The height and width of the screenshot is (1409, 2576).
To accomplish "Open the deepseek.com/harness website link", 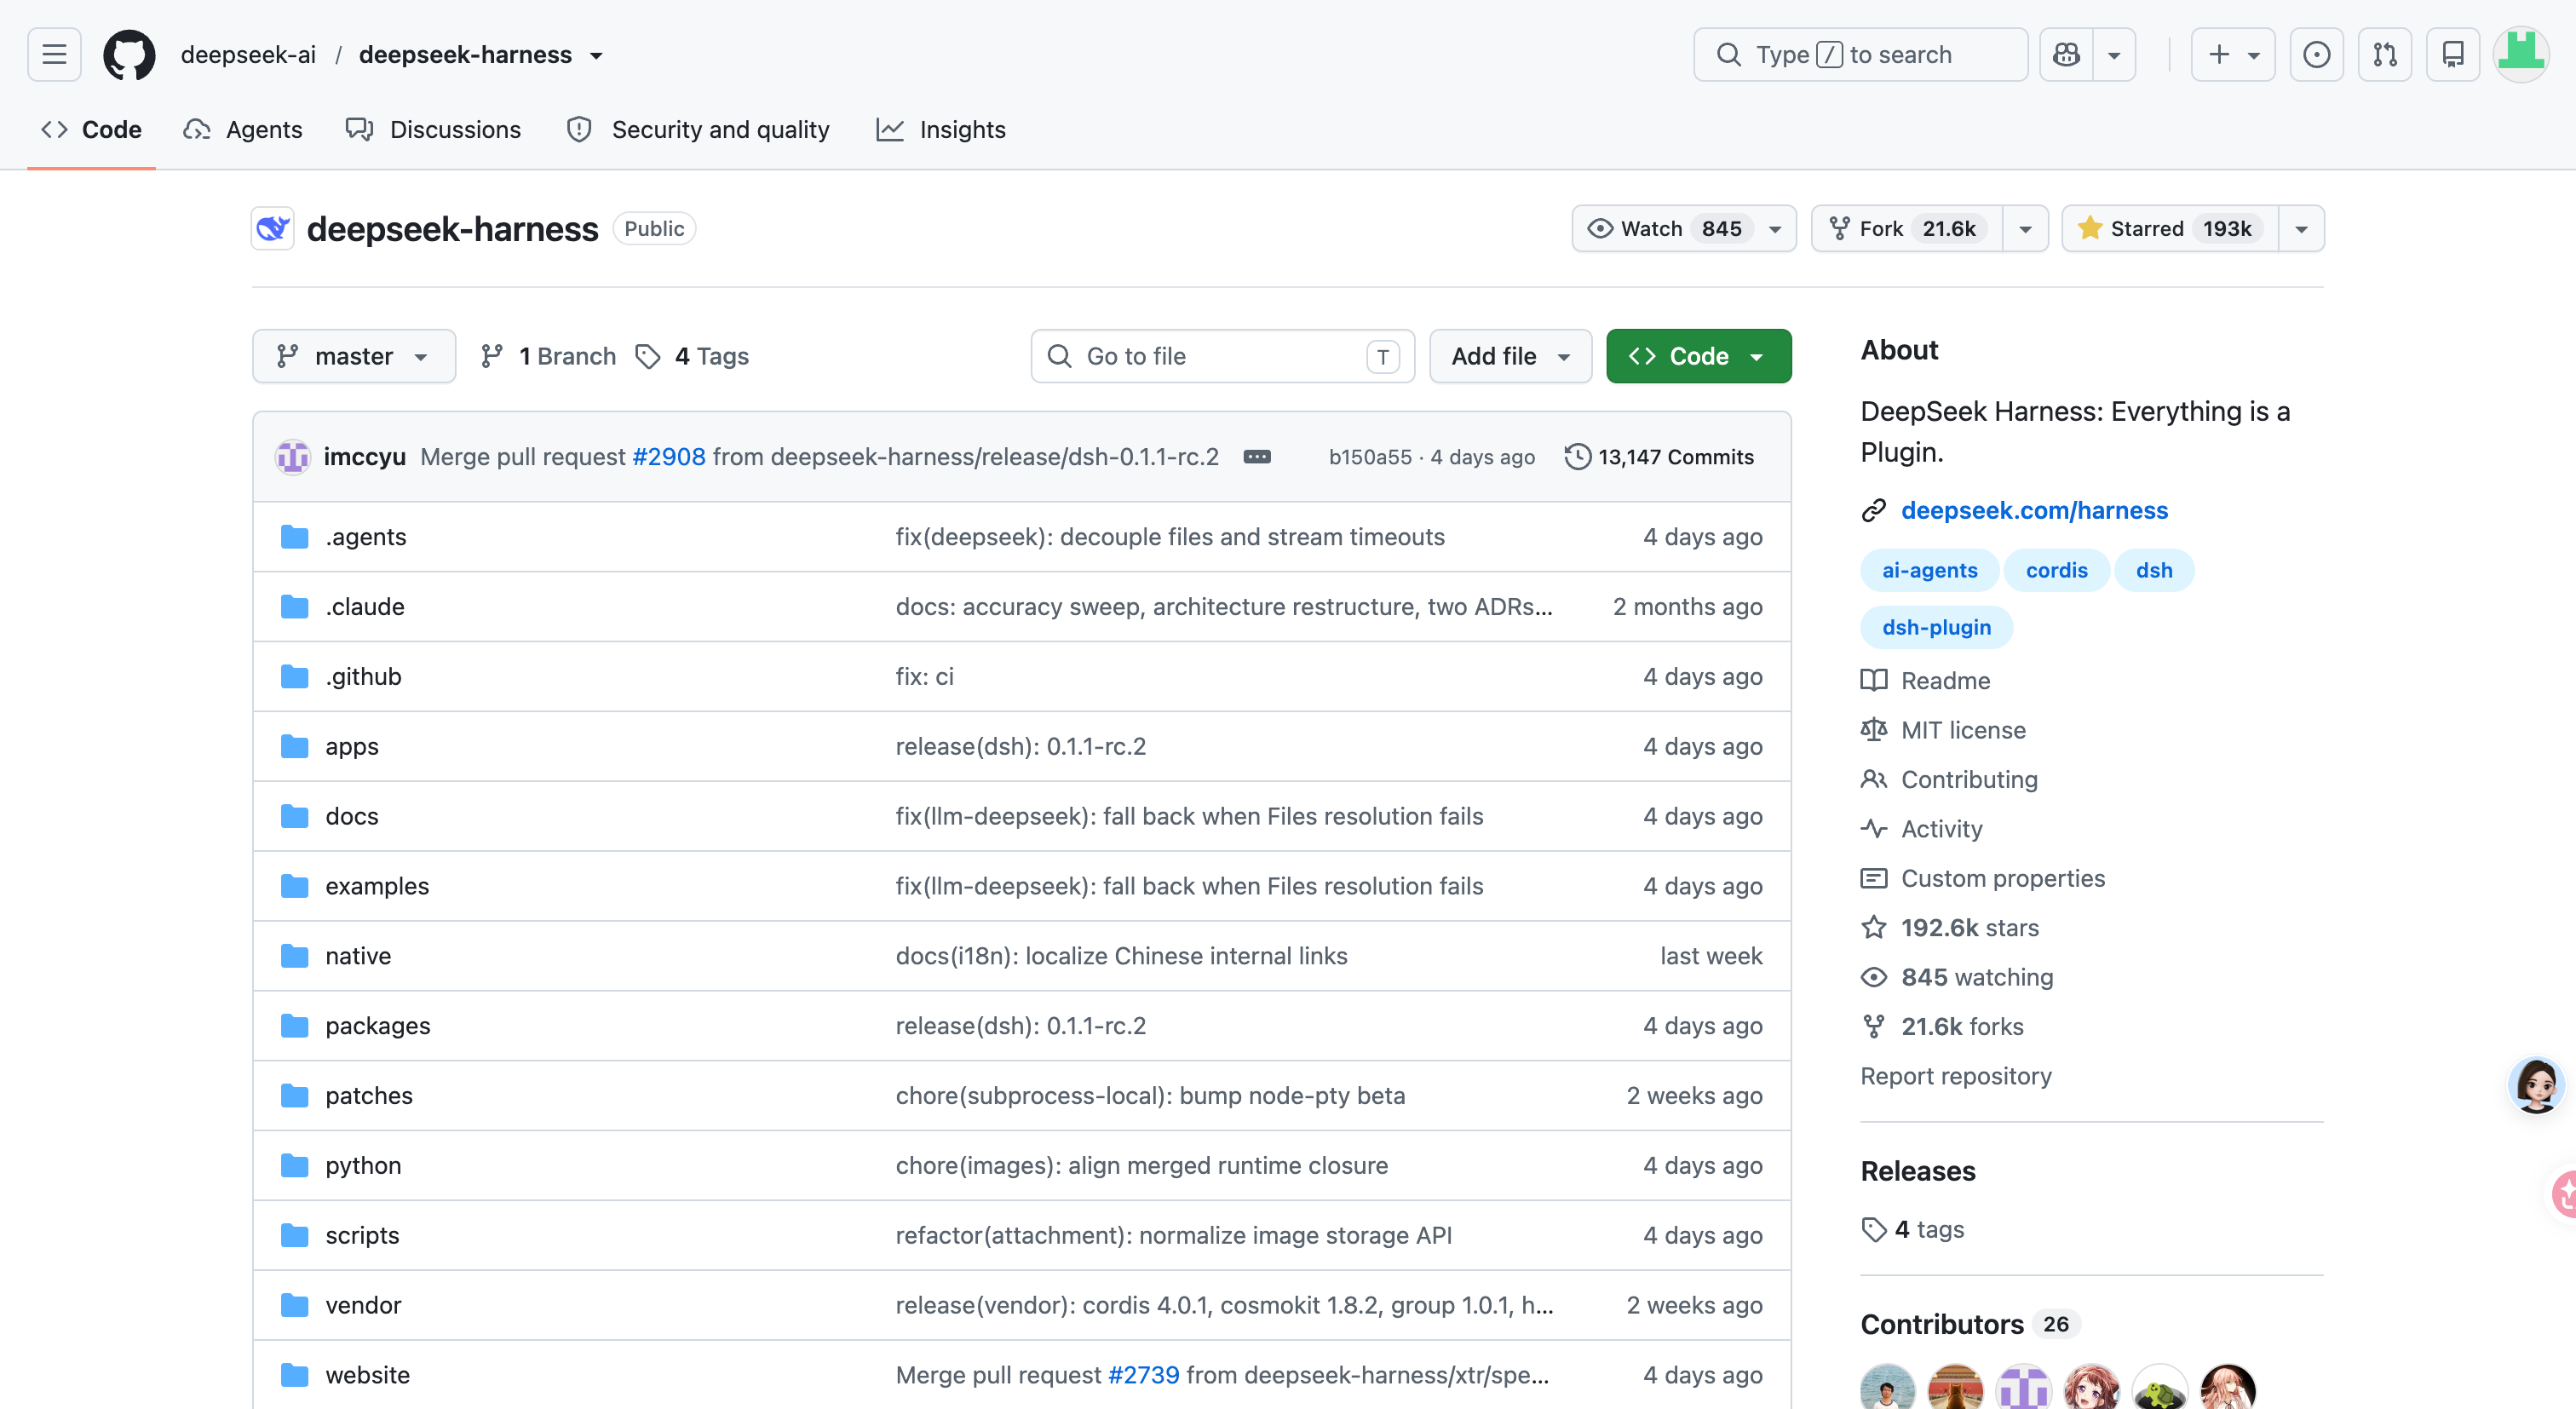I will point(2034,510).
